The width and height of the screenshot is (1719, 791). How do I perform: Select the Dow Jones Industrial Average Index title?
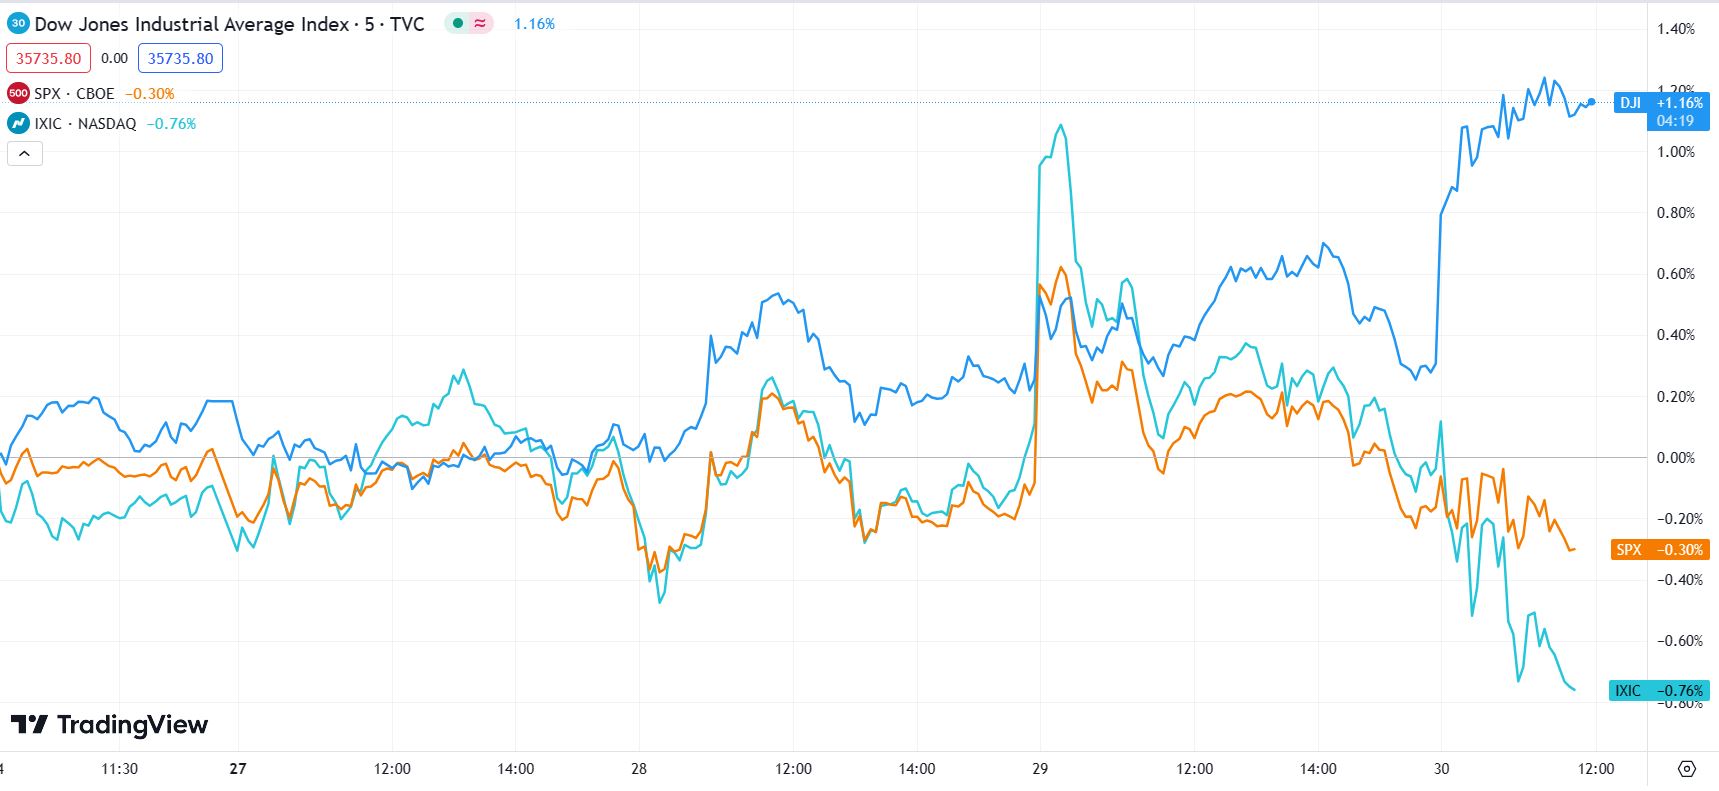tap(229, 24)
